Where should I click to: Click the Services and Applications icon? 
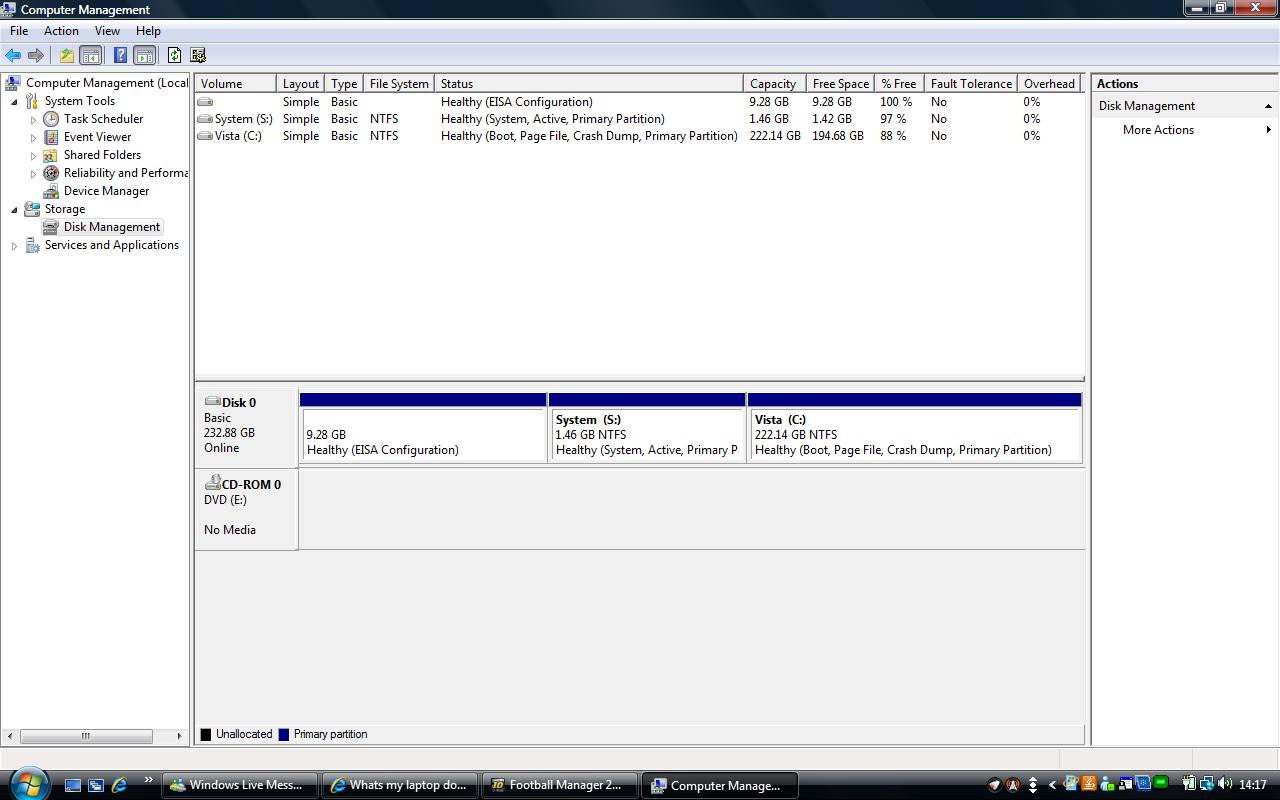pos(32,245)
